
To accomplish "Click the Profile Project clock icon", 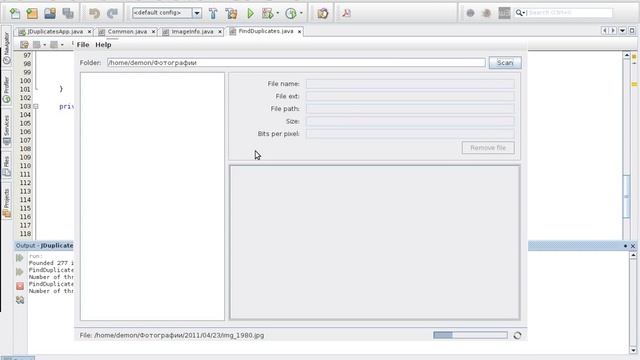I will [291, 13].
